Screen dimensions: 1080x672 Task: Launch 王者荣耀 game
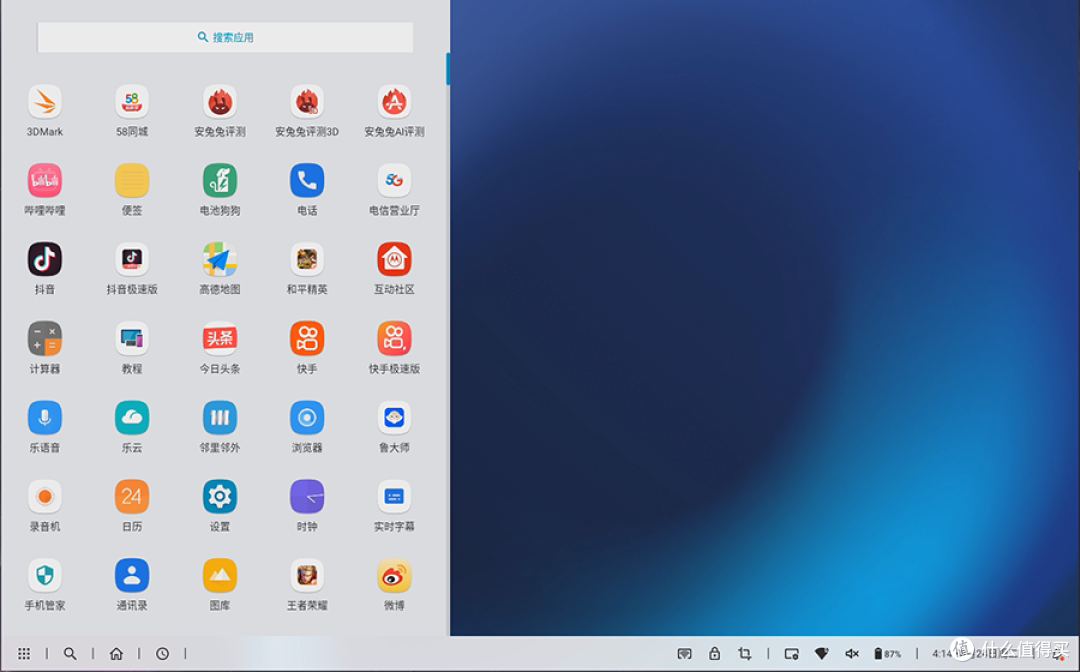click(307, 576)
